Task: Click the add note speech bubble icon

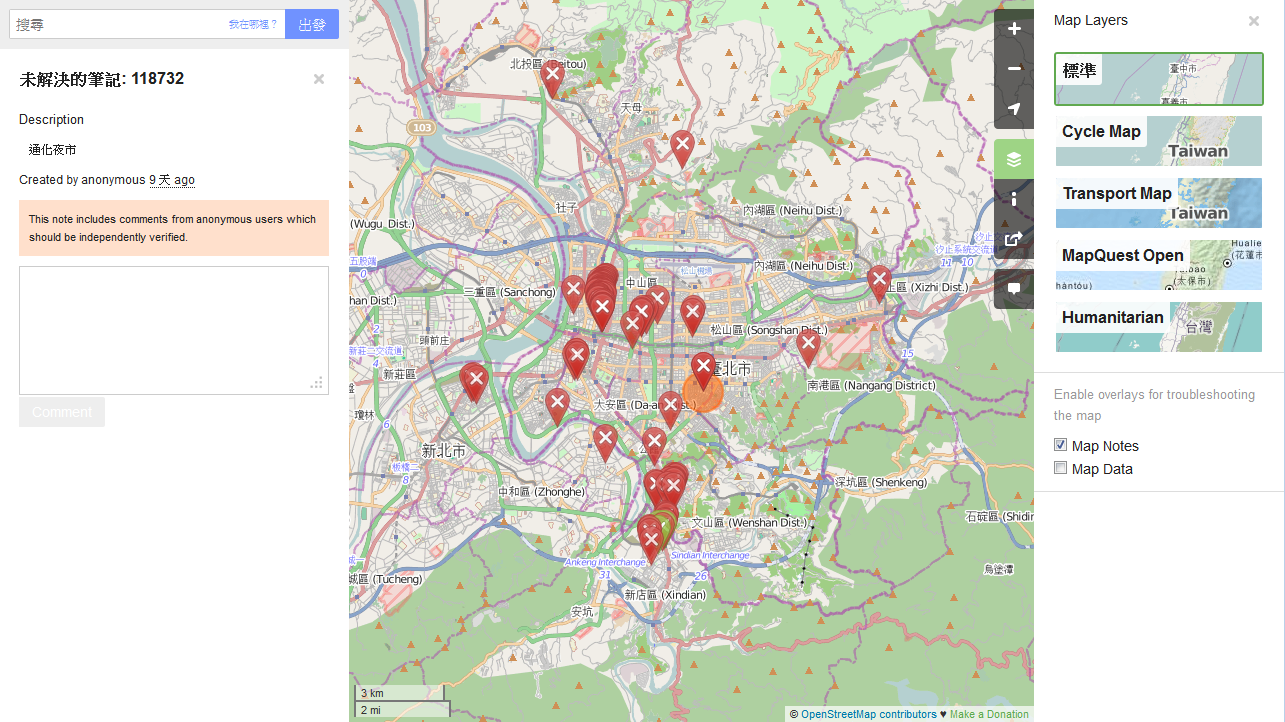Action: [x=1014, y=288]
